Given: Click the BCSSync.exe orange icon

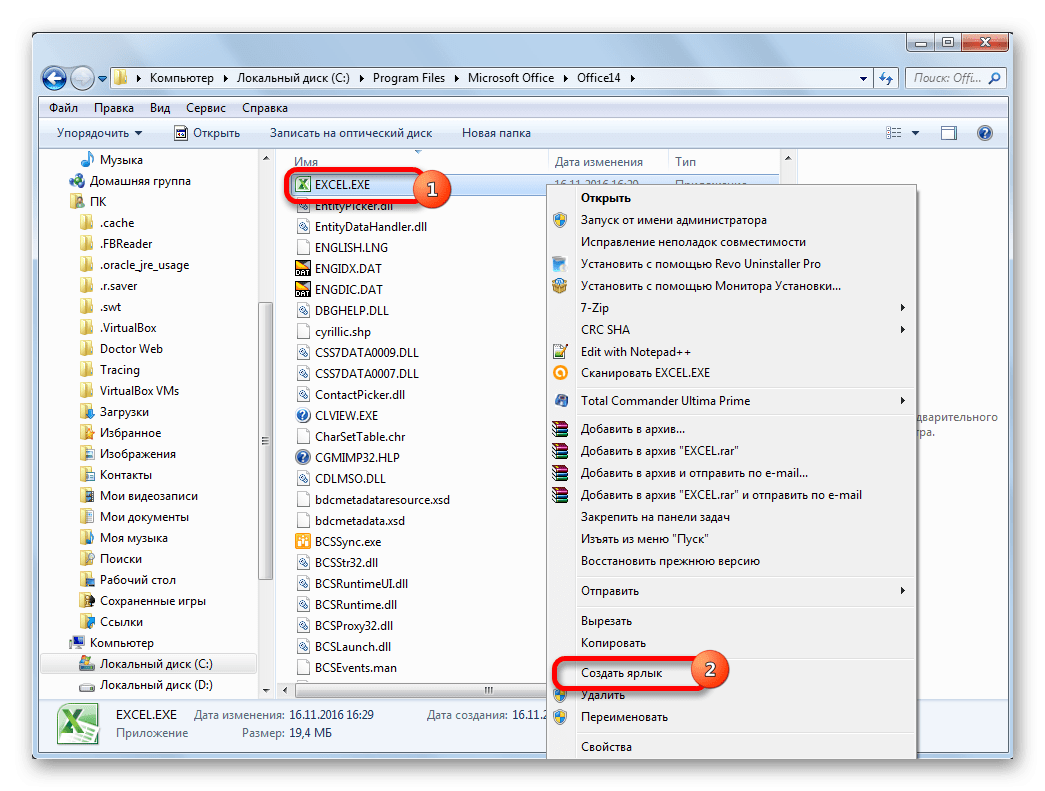Looking at the screenshot, I should point(303,541).
